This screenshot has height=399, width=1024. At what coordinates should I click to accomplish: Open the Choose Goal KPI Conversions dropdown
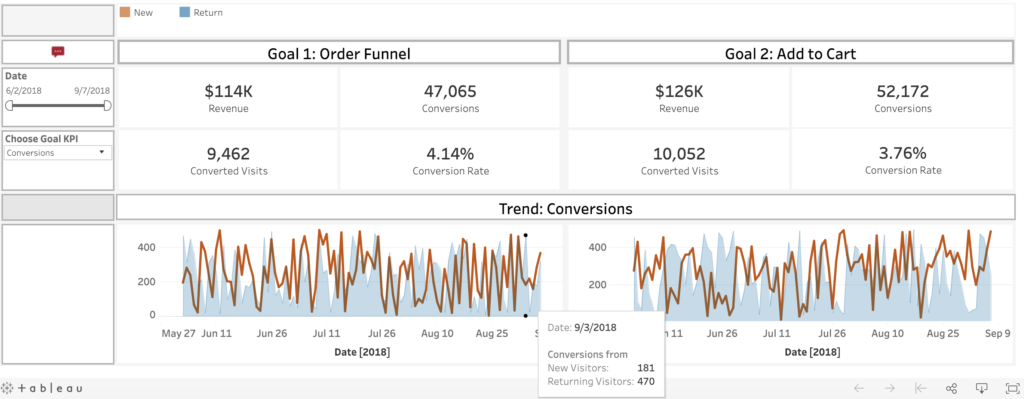57,153
